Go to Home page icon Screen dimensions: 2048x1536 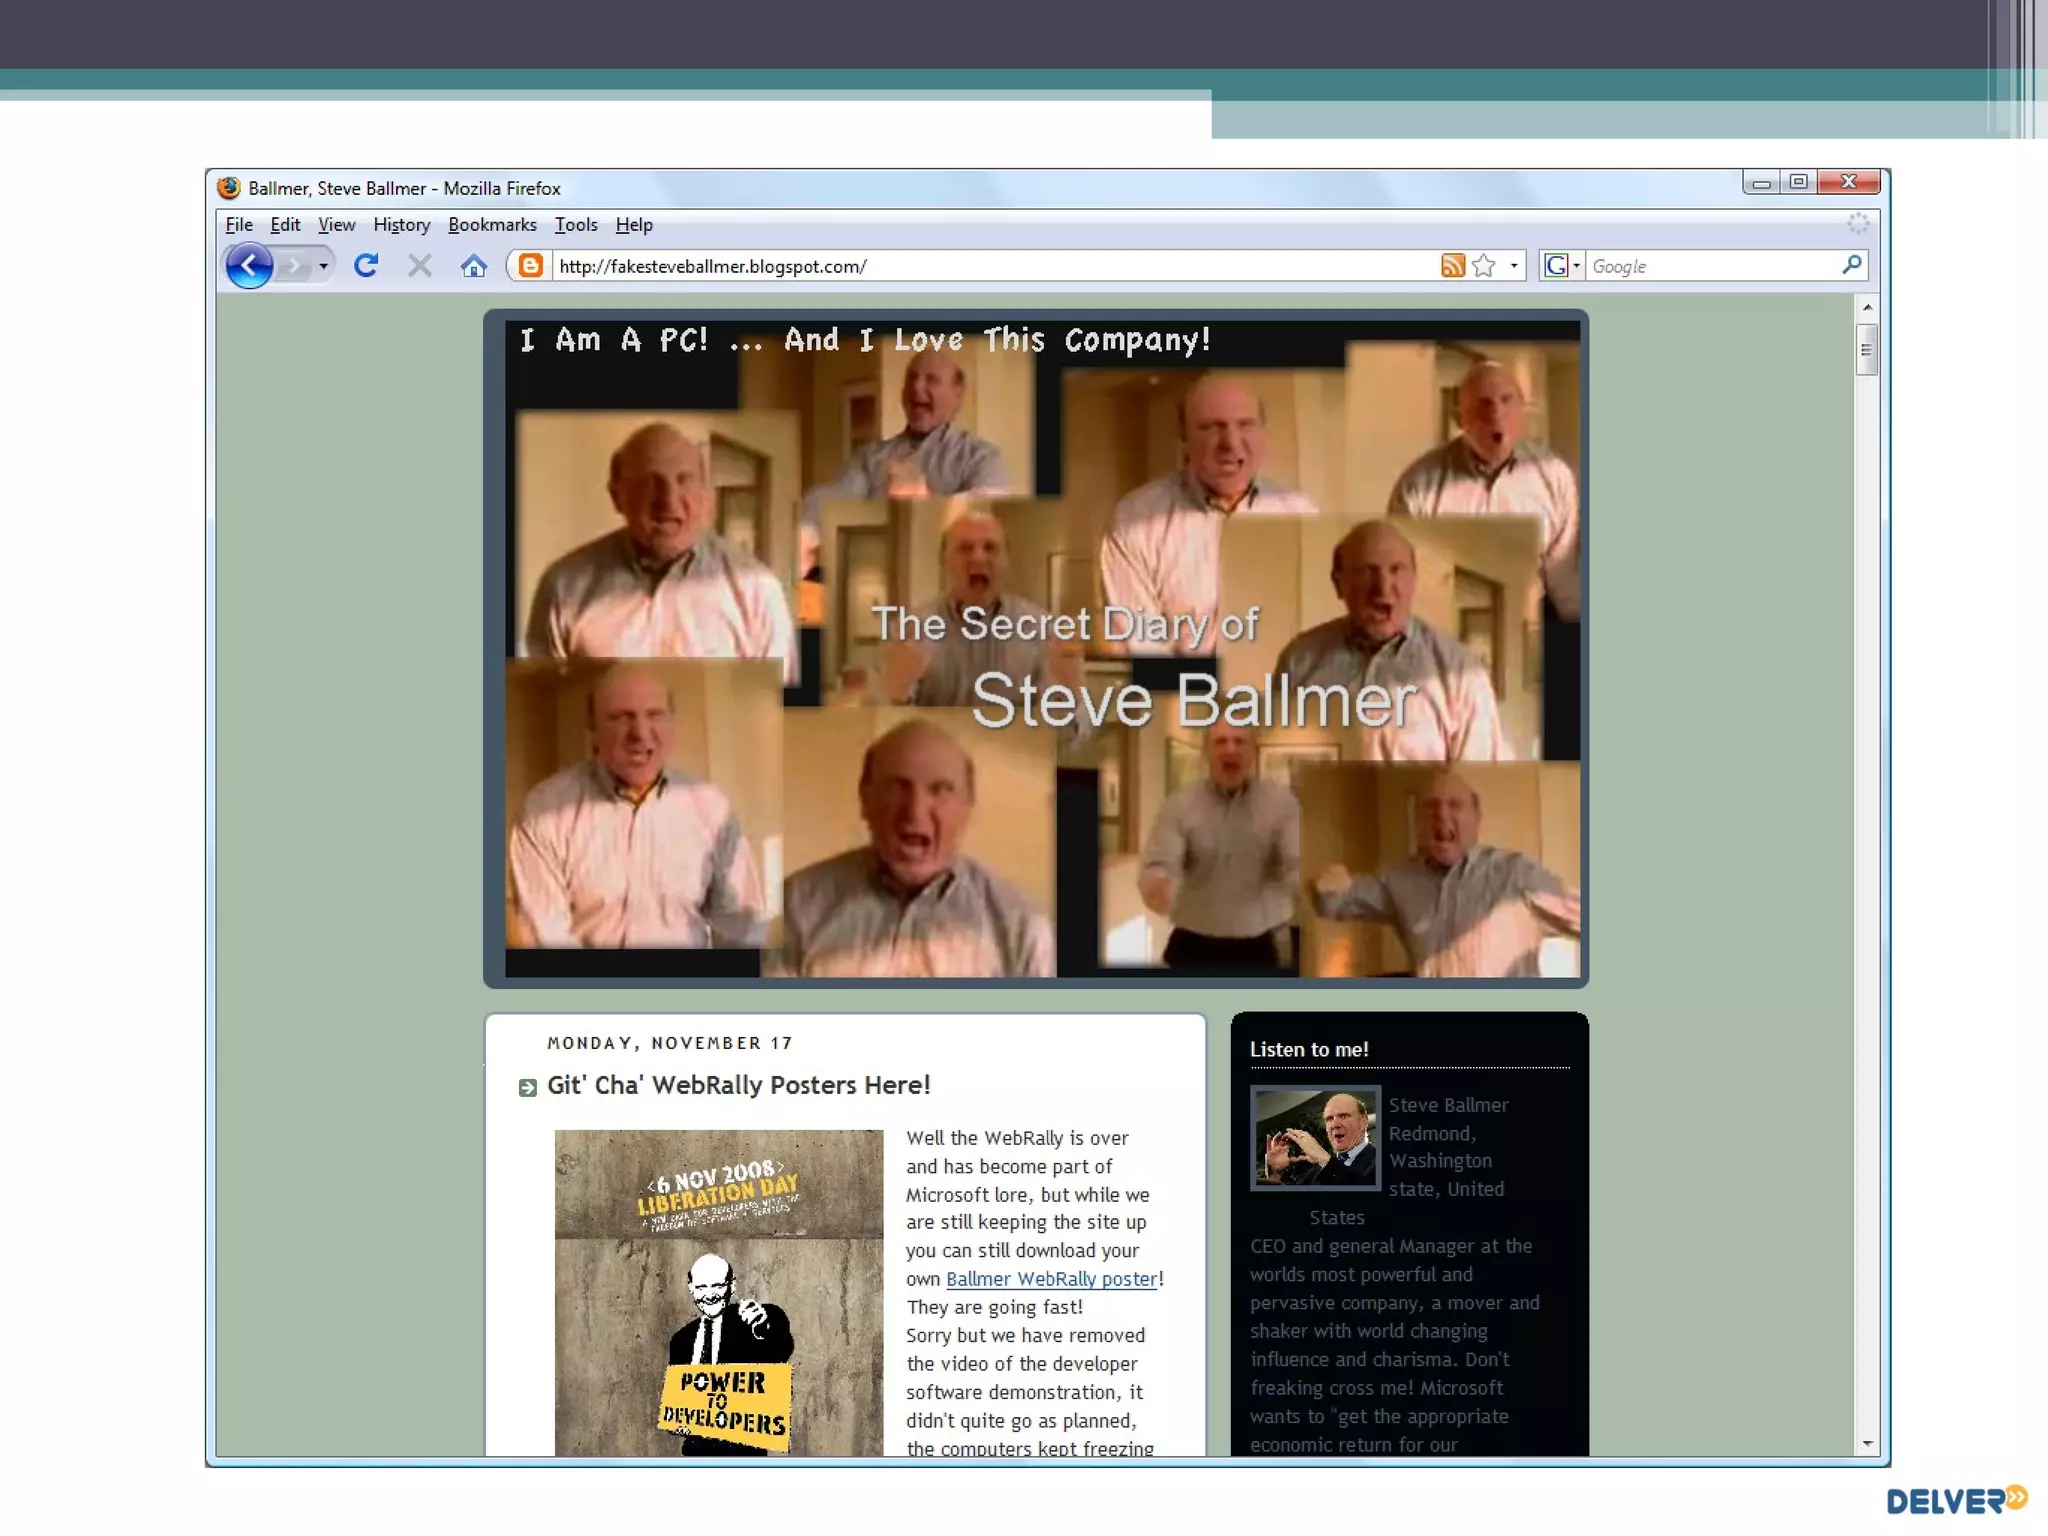(x=474, y=266)
